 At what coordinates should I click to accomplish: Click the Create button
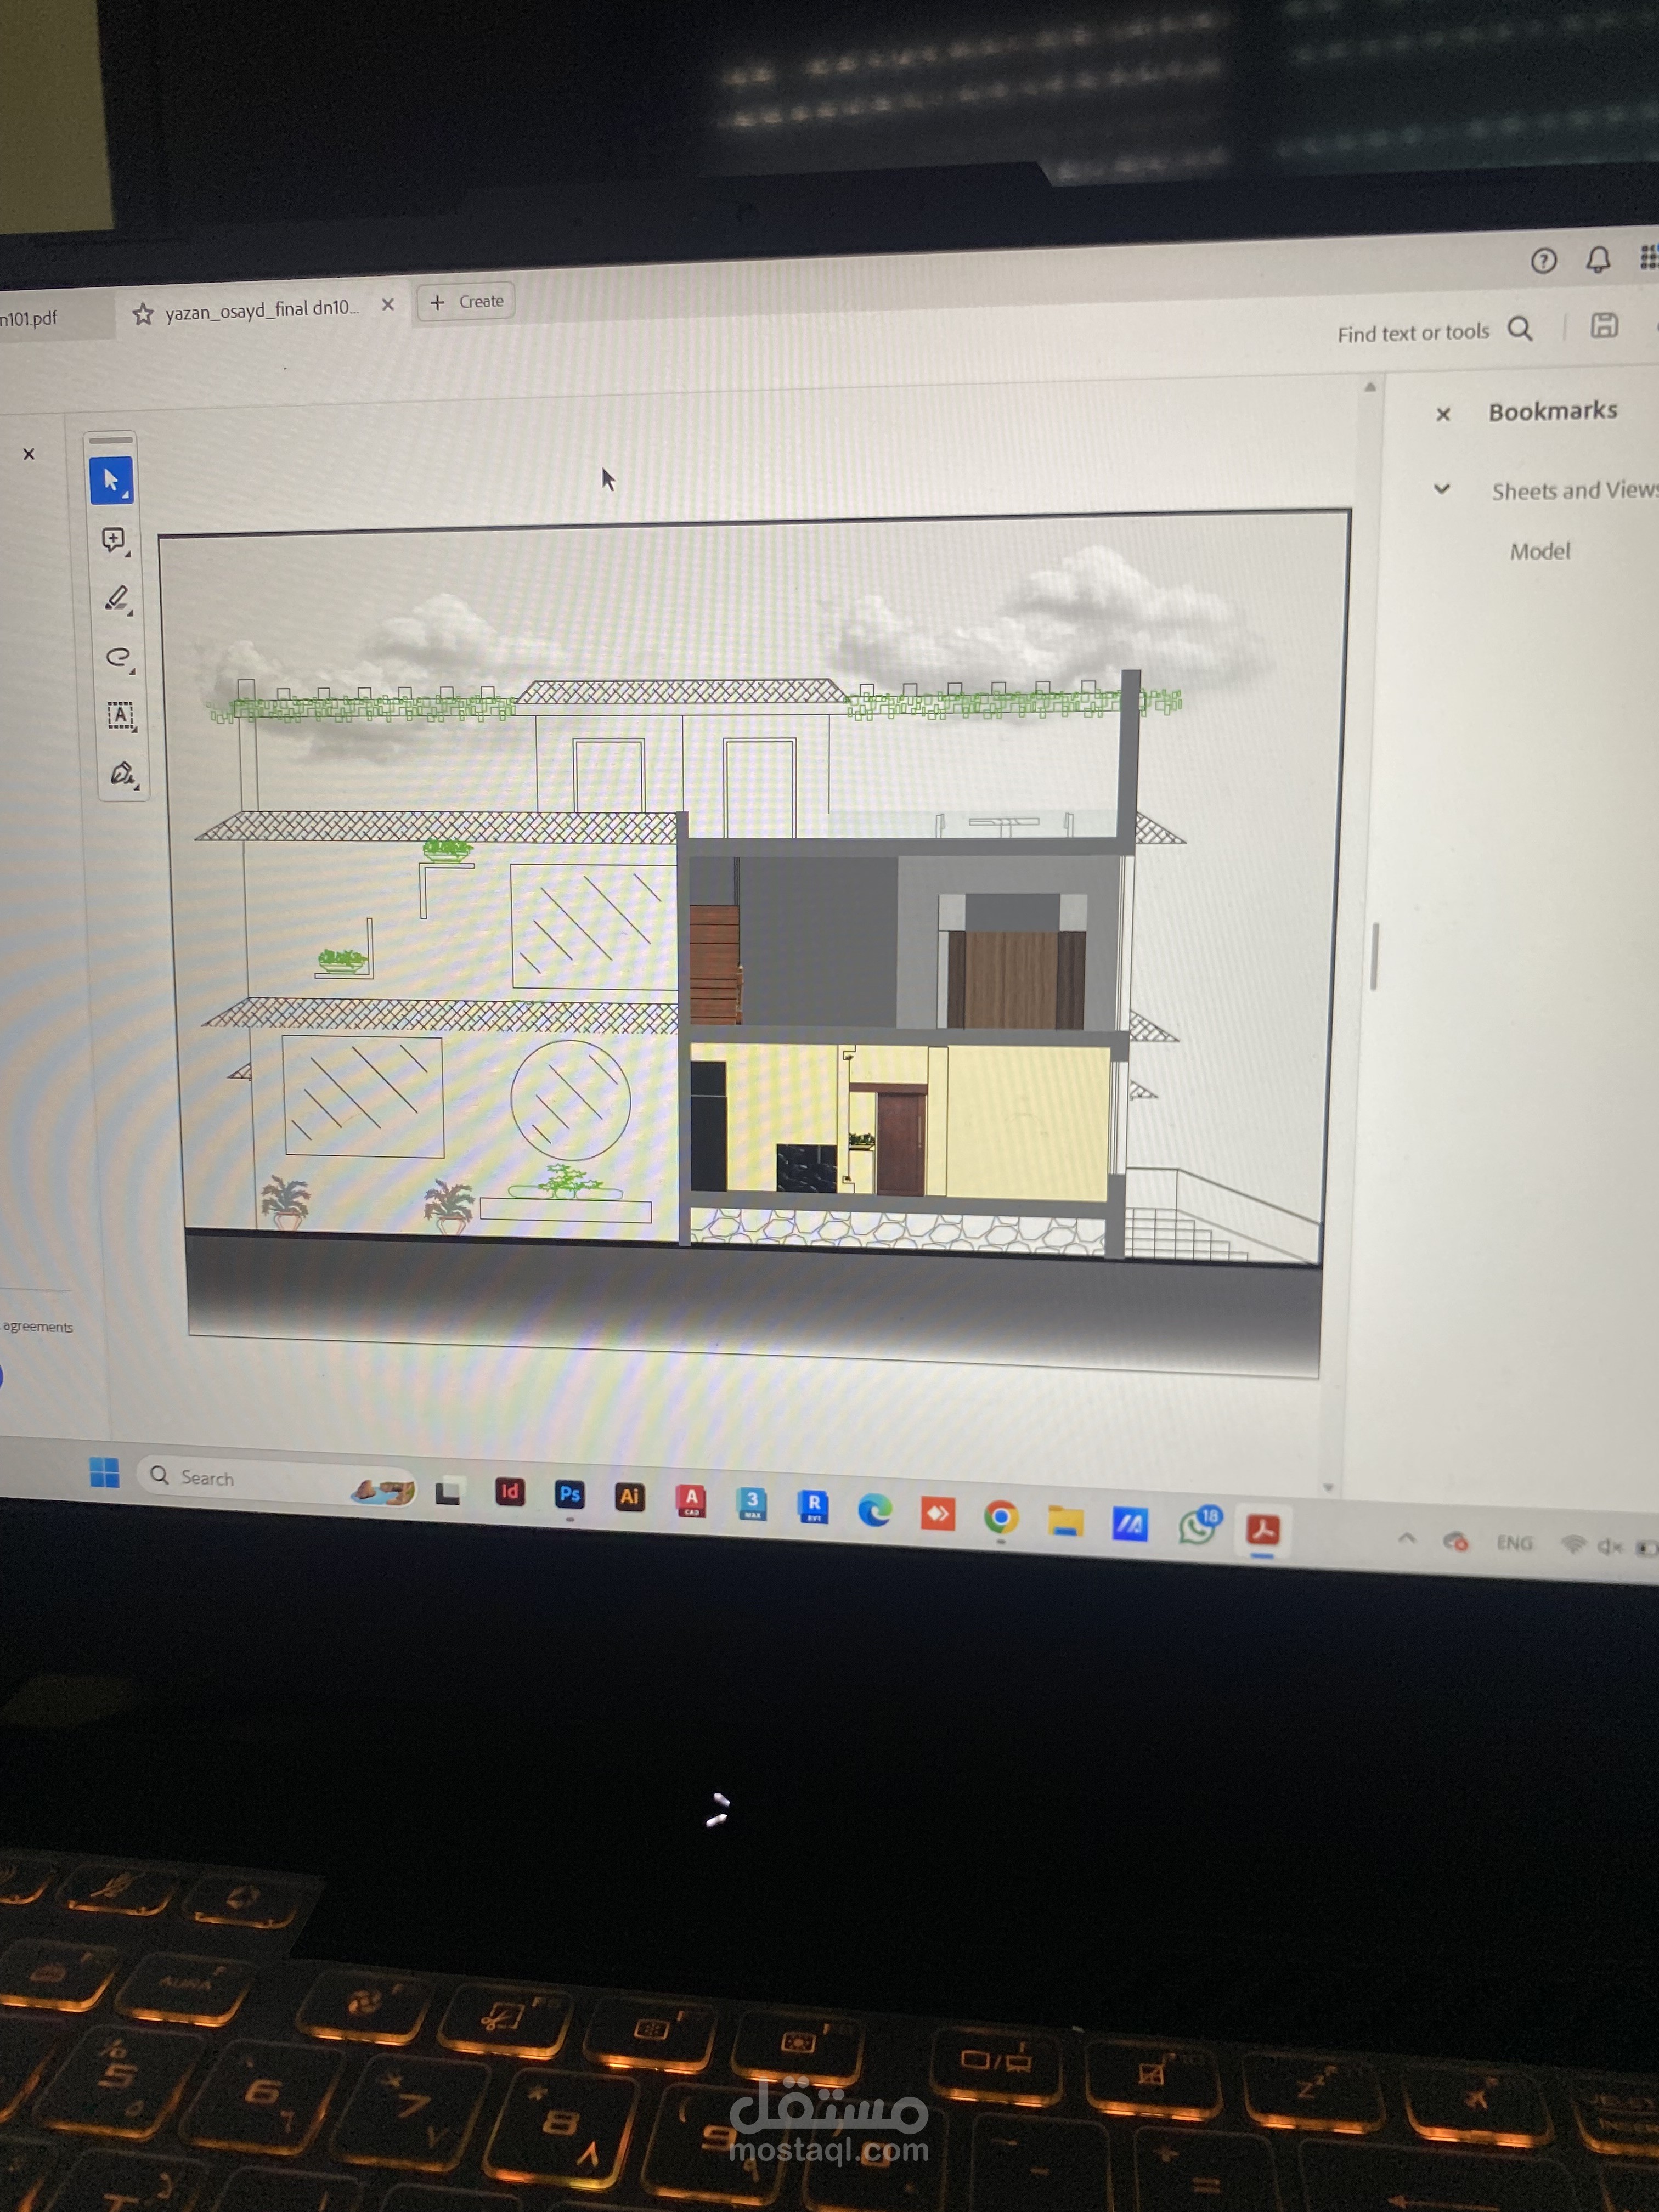[467, 301]
